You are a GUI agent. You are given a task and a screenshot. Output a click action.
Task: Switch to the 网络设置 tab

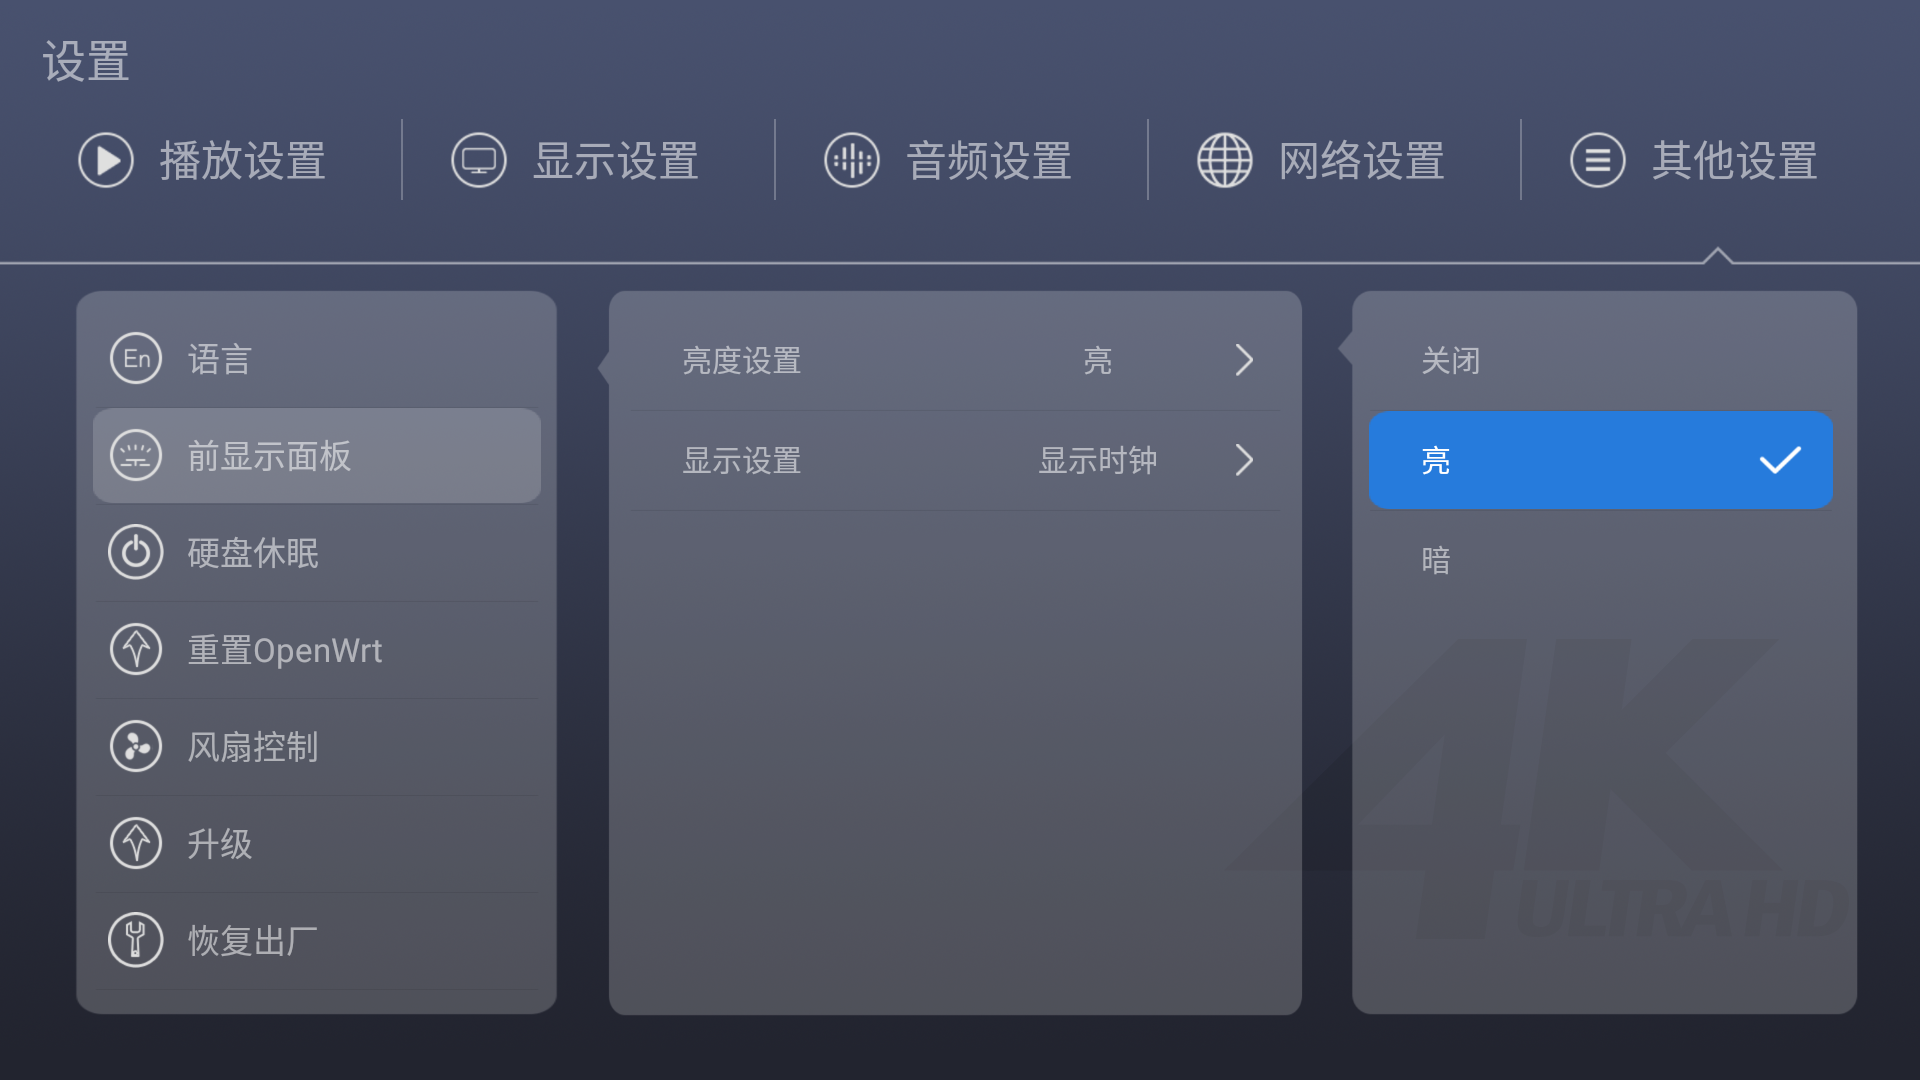[x=1321, y=160]
